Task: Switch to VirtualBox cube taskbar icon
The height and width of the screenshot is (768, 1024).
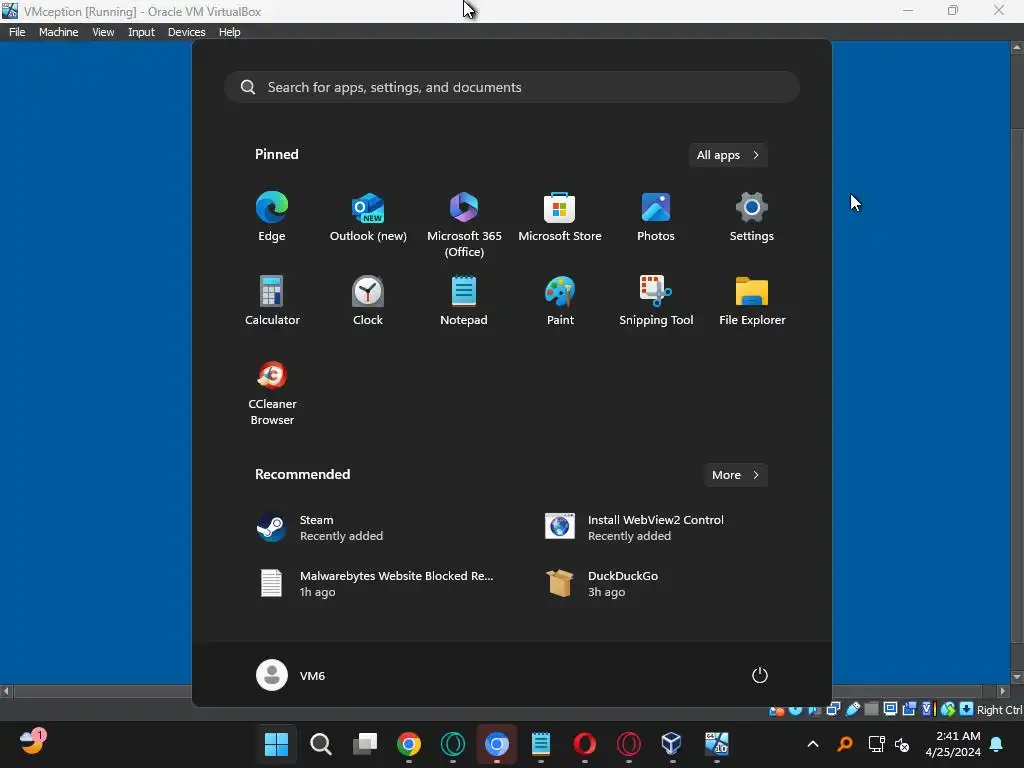Action: pyautogui.click(x=672, y=744)
